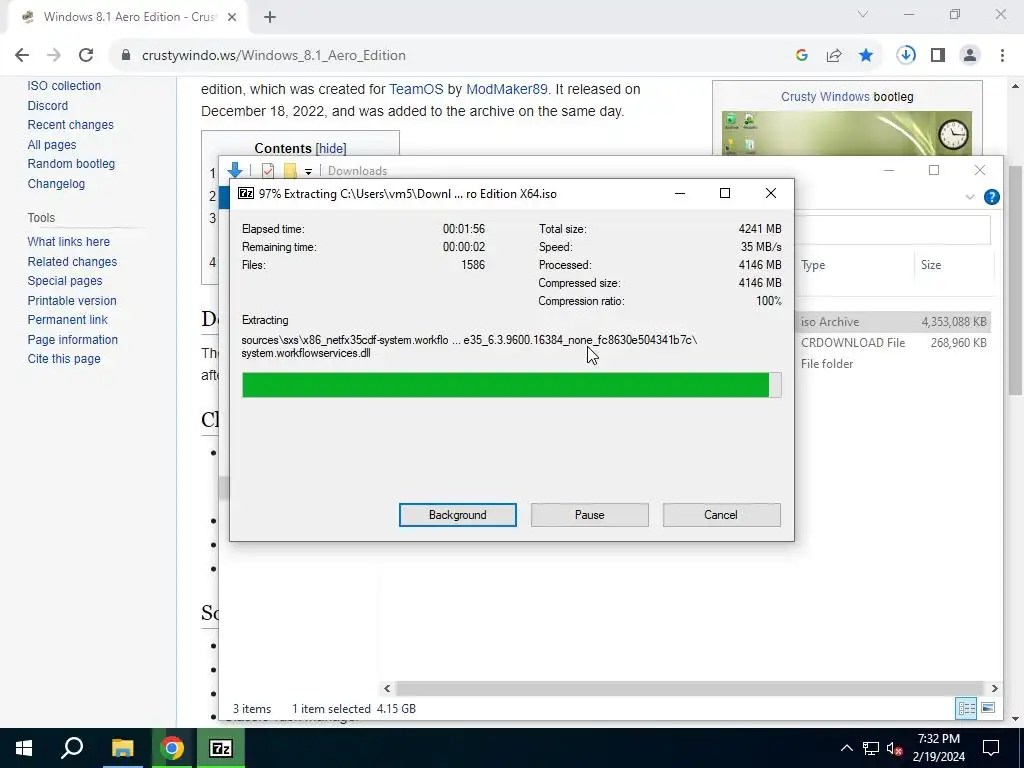Click Explorer new folder icon
Screen dimensions: 1024x768
click(289, 170)
